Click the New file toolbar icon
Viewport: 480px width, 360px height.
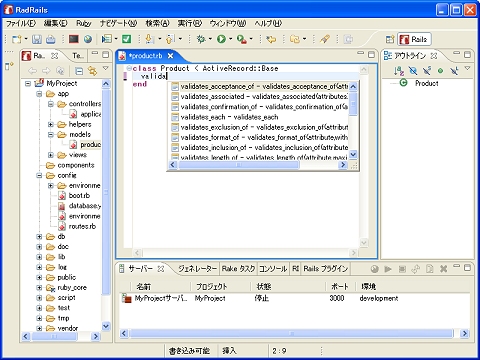pos(17,39)
